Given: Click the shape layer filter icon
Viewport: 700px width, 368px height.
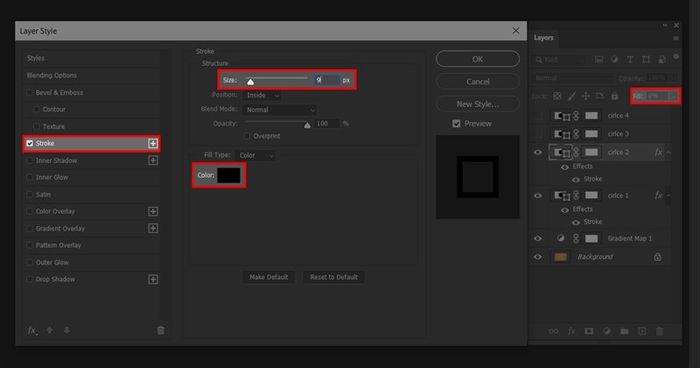Looking at the screenshot, I should pyautogui.click(x=646, y=59).
